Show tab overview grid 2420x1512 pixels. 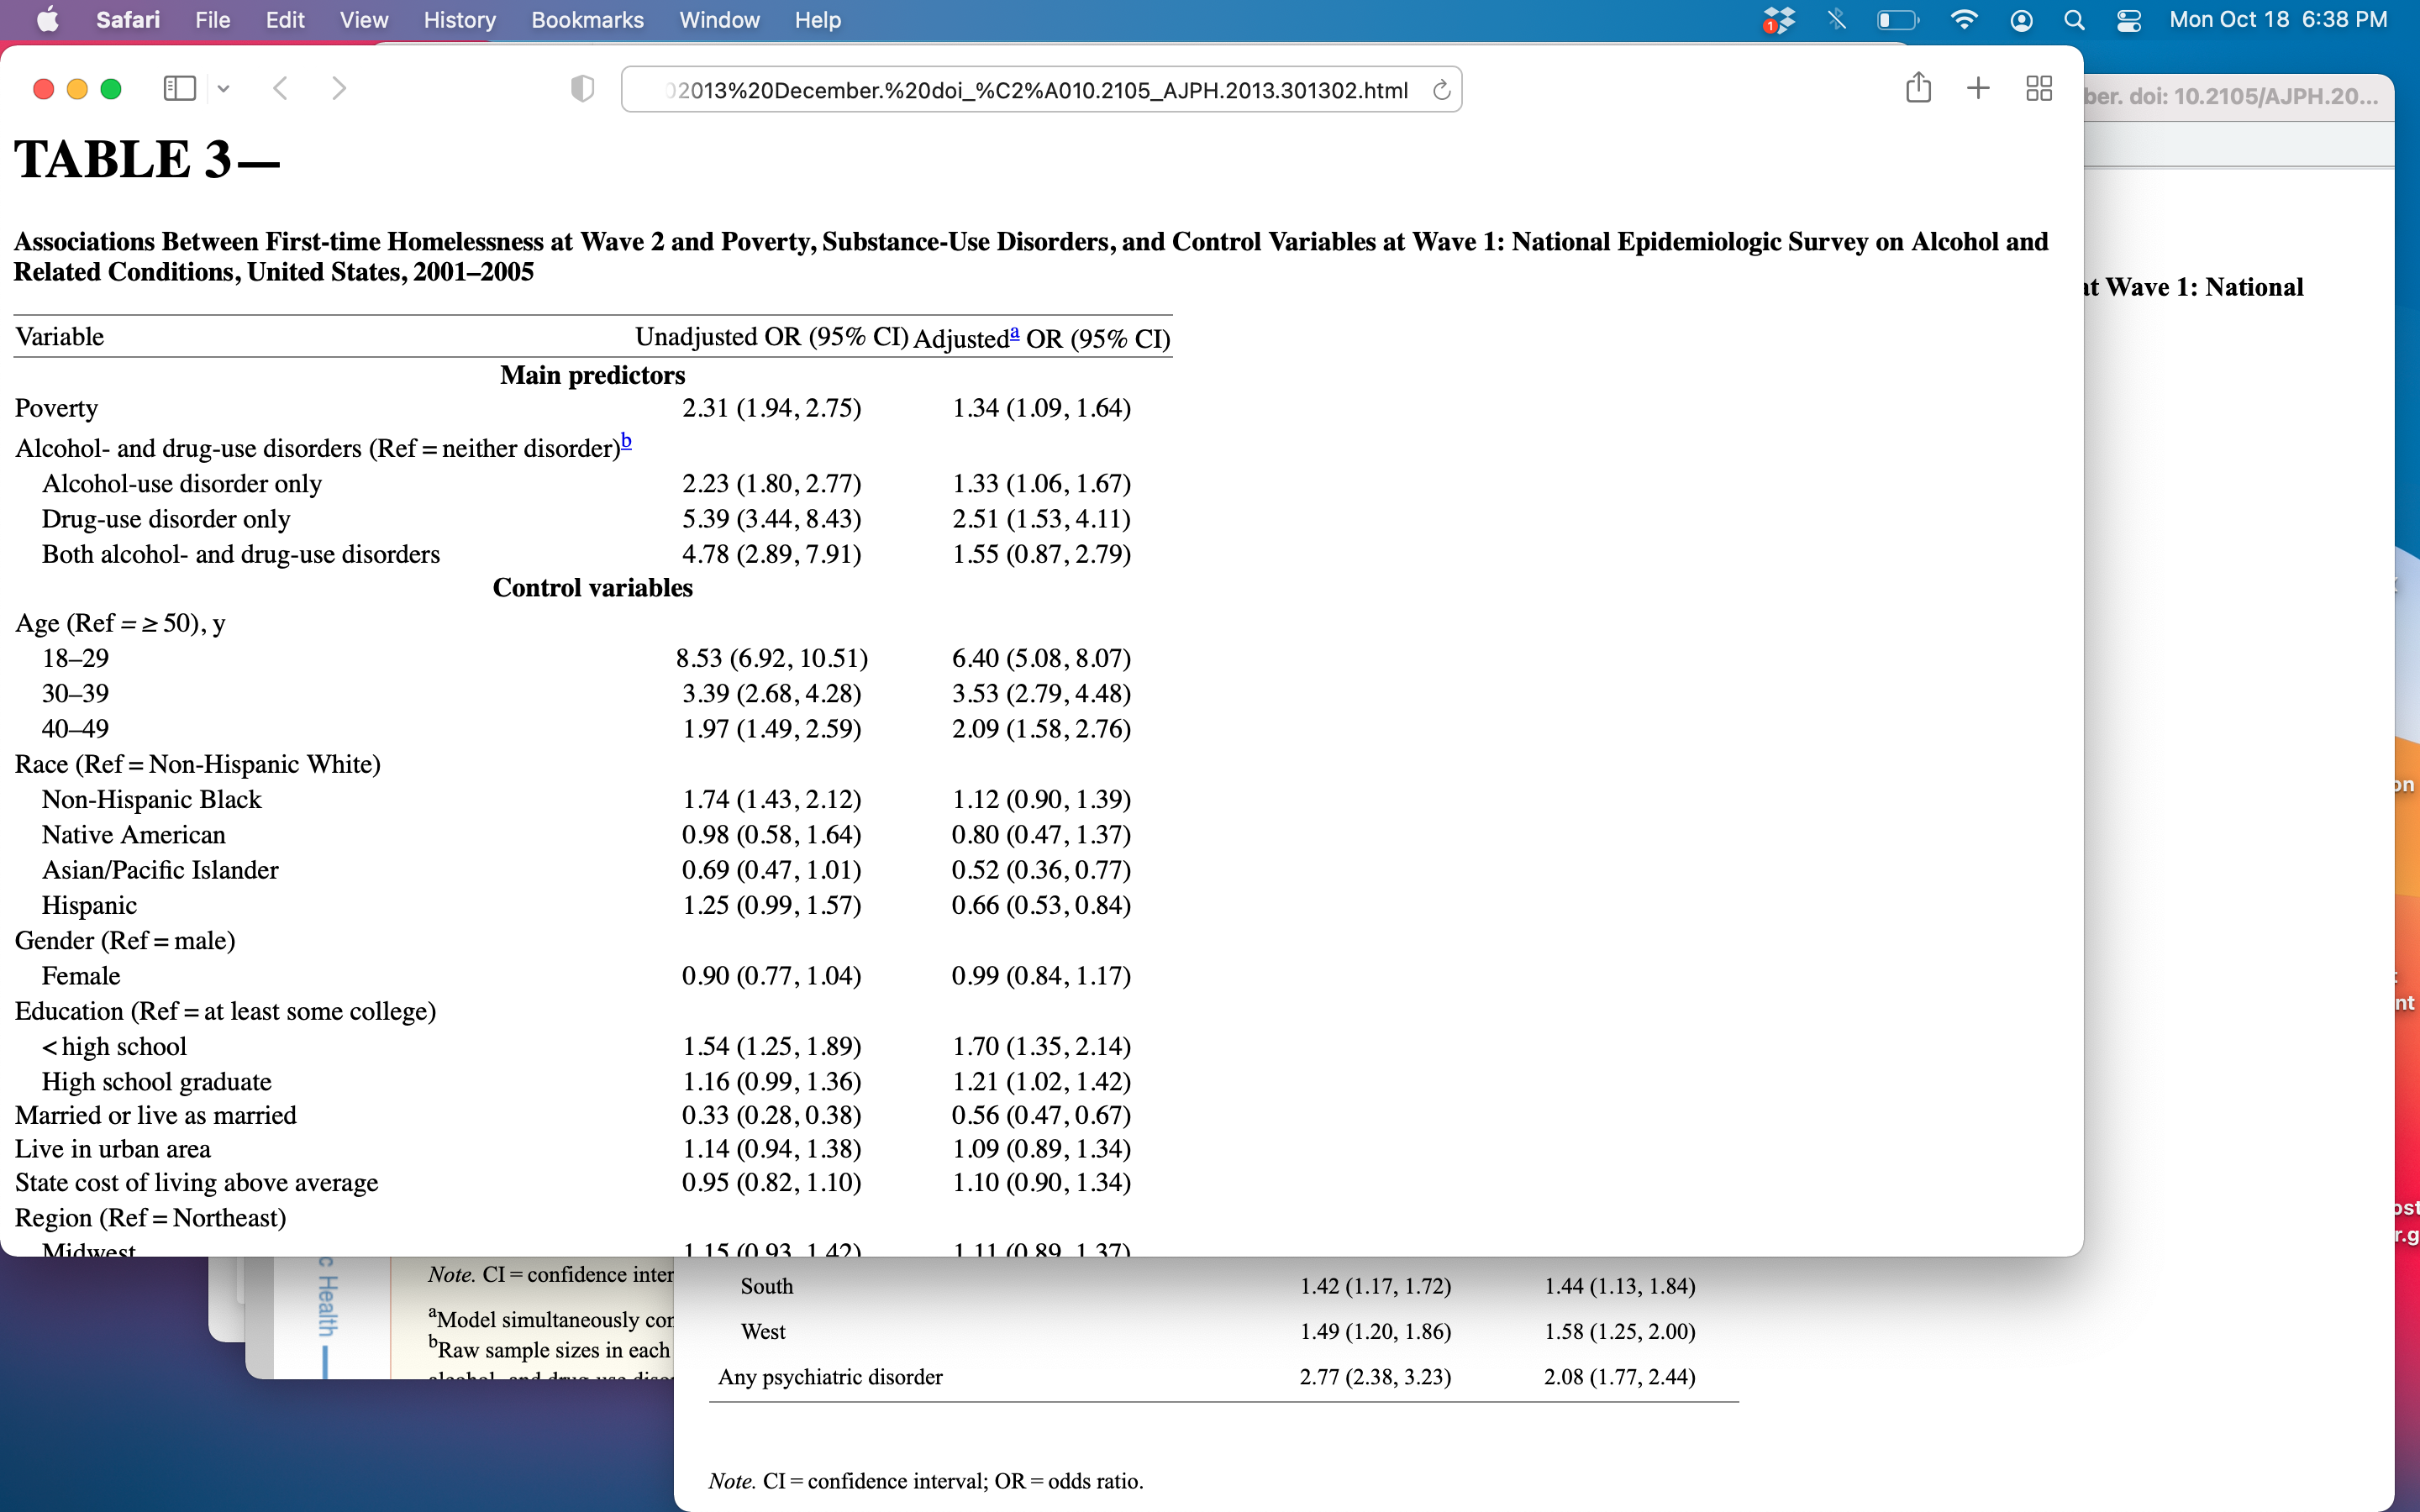coord(2038,88)
